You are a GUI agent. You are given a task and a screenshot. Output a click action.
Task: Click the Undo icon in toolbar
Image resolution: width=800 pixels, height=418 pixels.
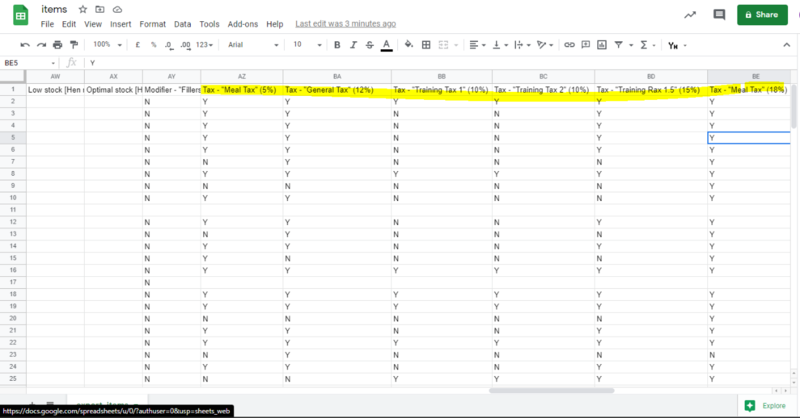(25, 44)
